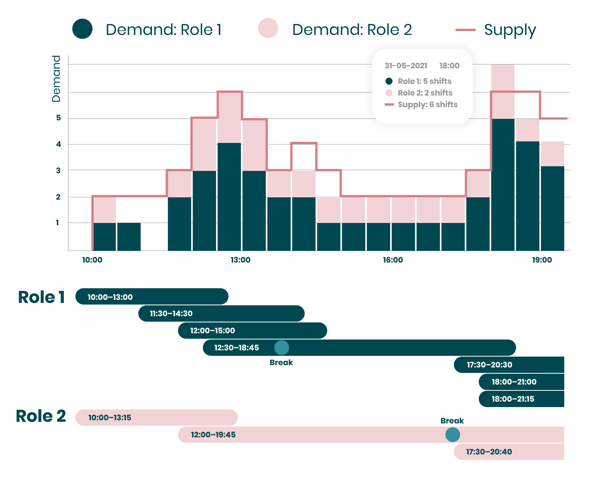The height and width of the screenshot is (484, 600).
Task: Click the 13:00 time axis label
Action: tap(240, 260)
